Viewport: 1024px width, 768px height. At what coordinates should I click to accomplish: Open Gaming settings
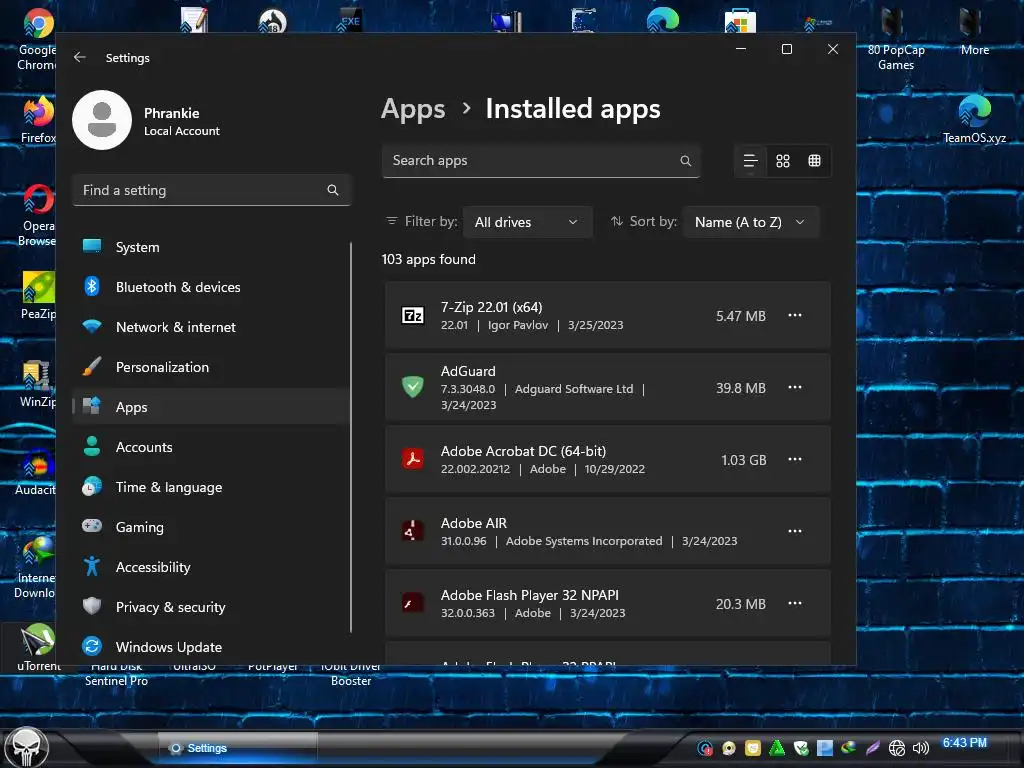pos(210,527)
